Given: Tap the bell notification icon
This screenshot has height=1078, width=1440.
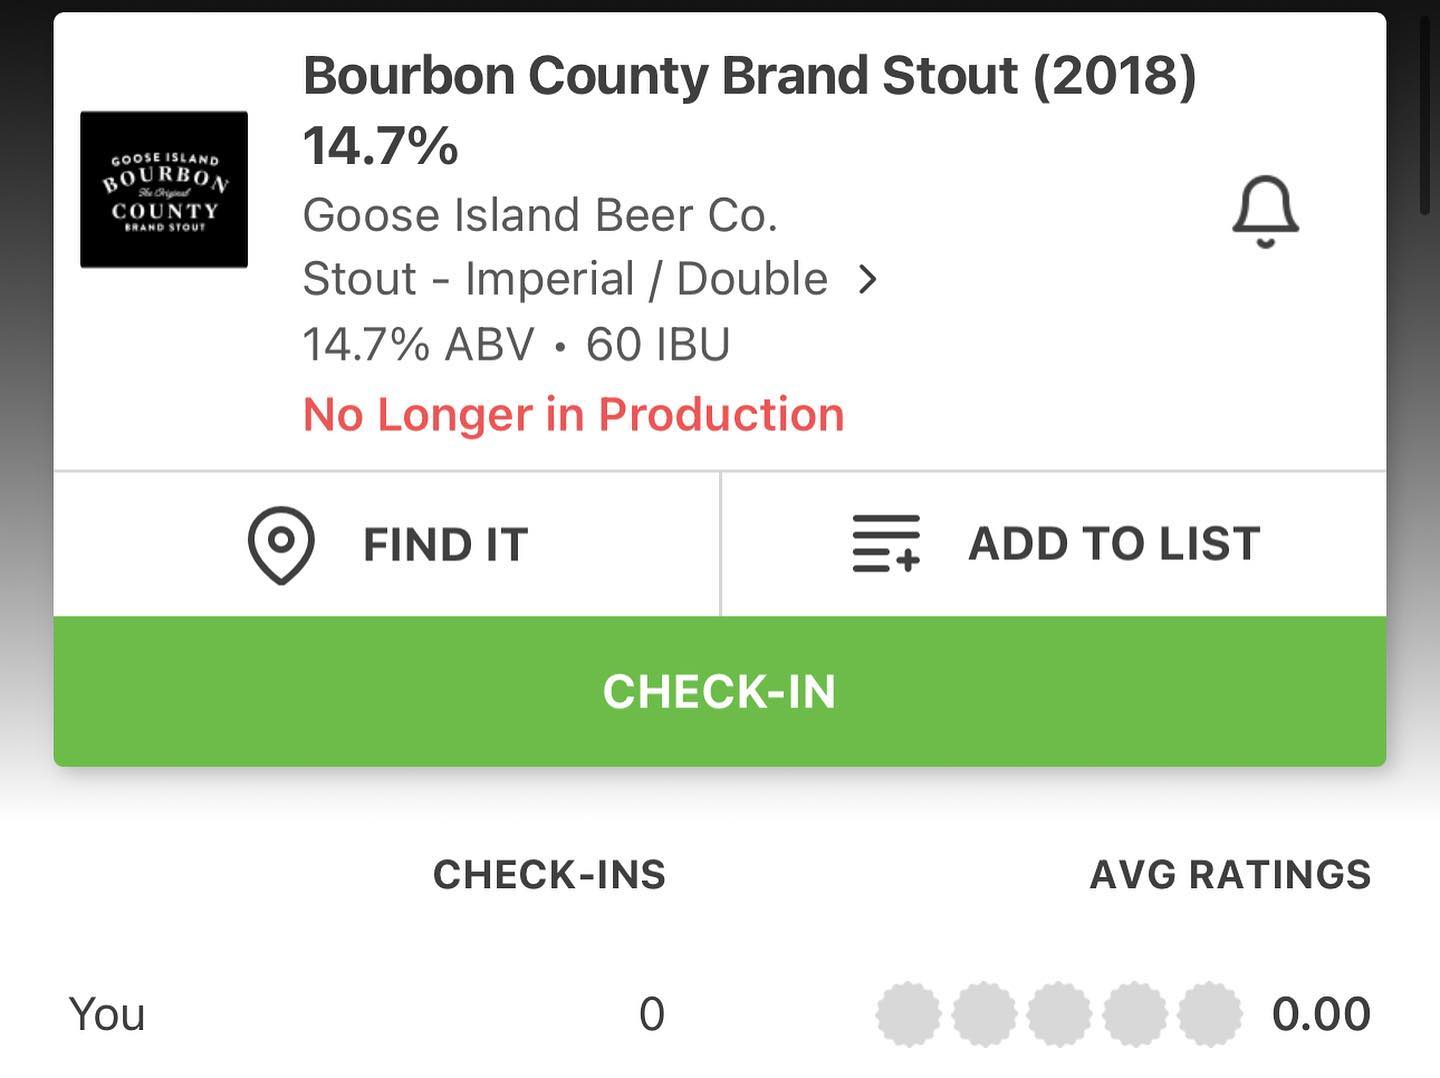Looking at the screenshot, I should coord(1265,211).
